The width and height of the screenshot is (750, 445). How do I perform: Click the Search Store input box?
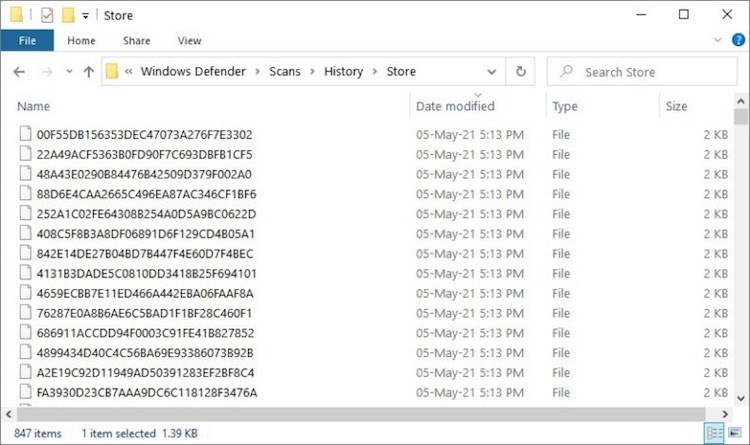pos(642,72)
